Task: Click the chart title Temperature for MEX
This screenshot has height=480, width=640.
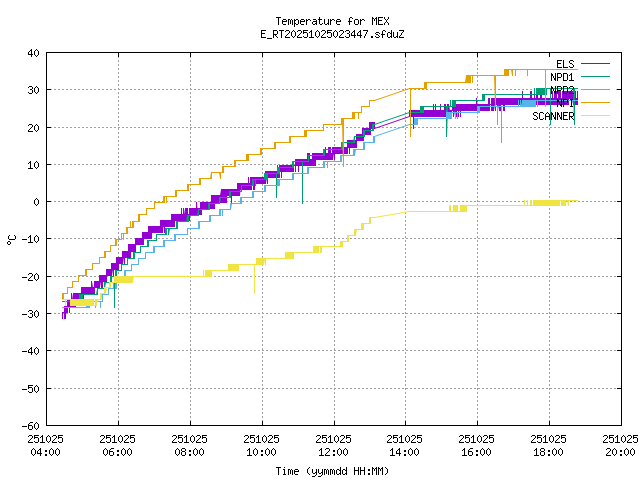Action: coord(332,21)
